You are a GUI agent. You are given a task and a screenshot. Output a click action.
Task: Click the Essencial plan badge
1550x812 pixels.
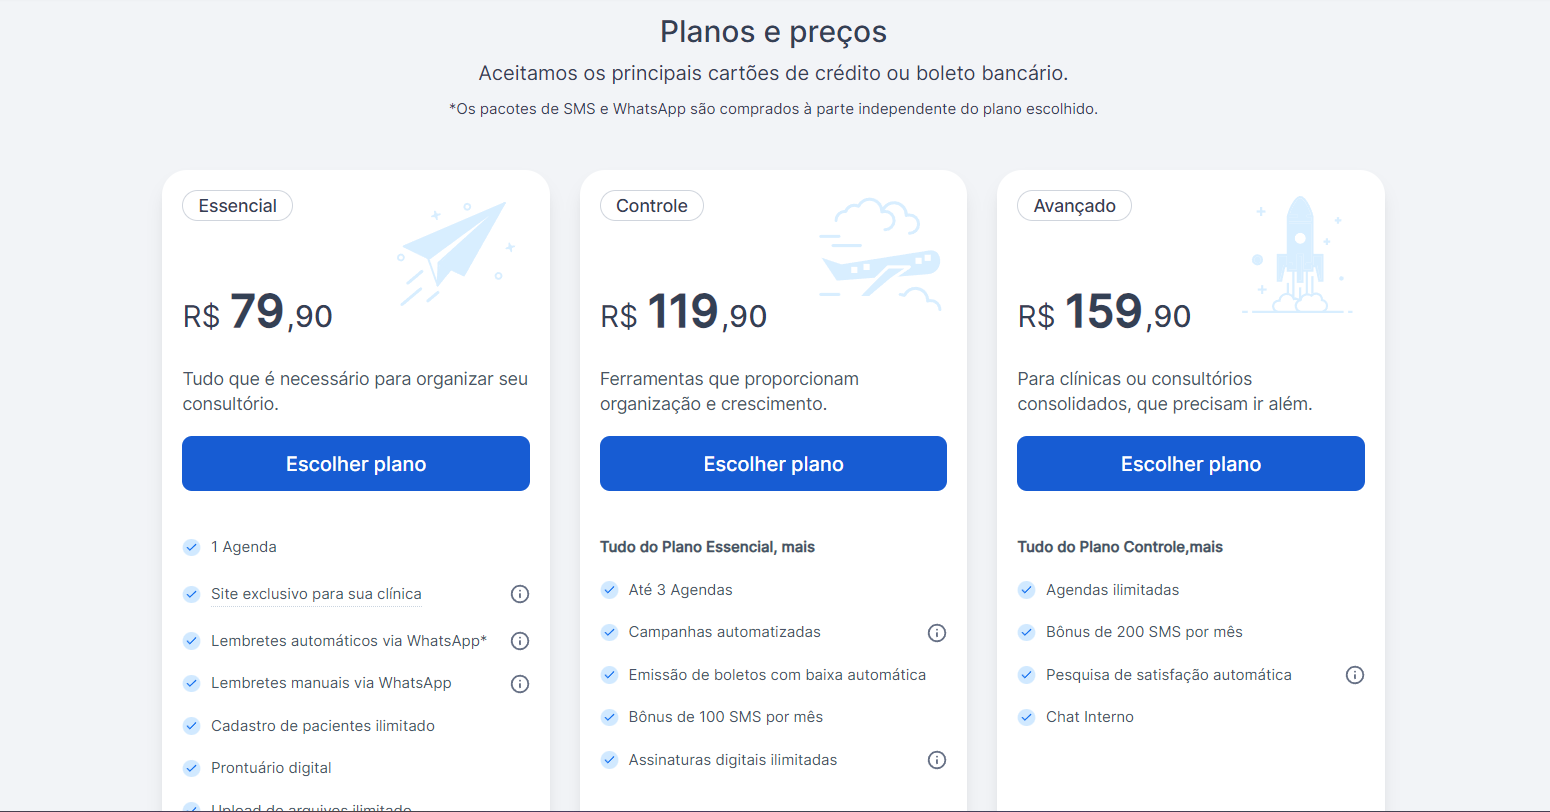tap(237, 206)
